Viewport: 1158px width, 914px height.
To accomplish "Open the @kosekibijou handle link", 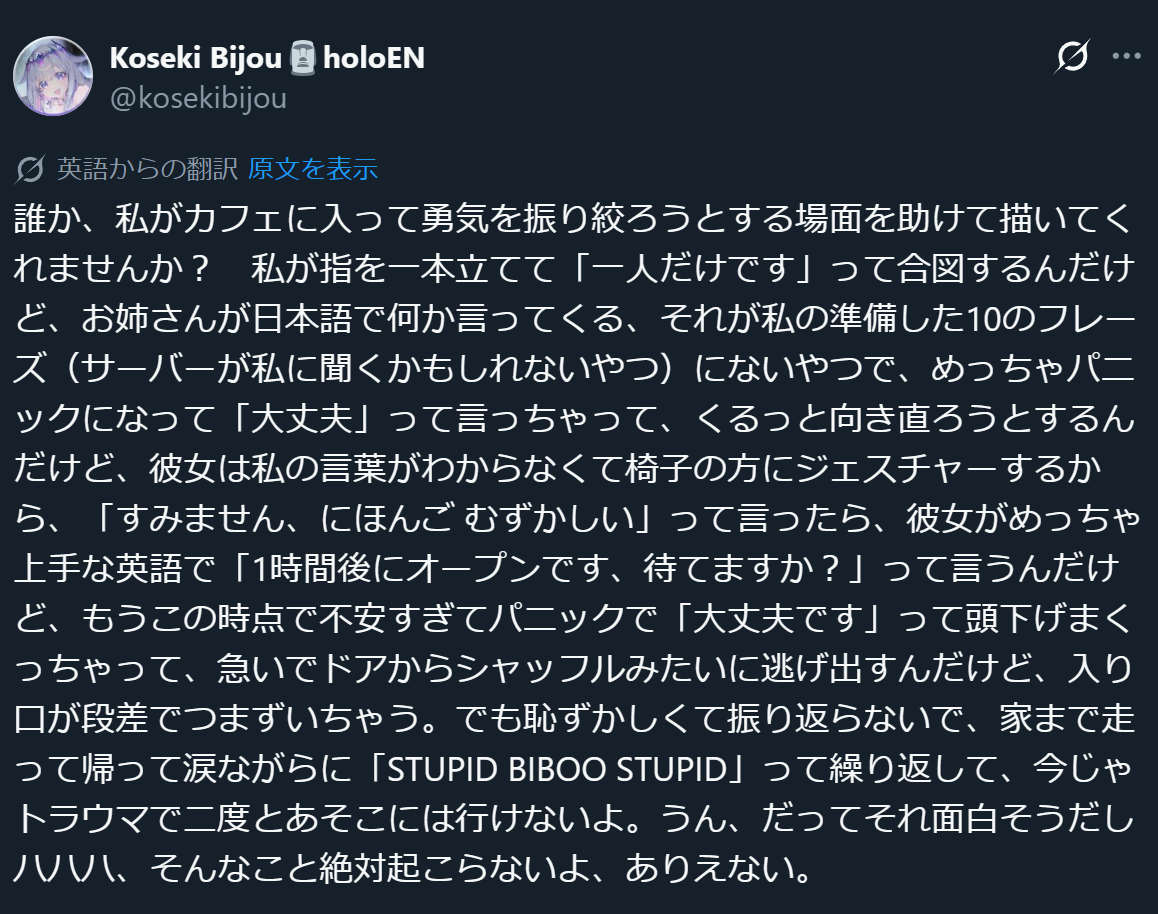I will [197, 98].
